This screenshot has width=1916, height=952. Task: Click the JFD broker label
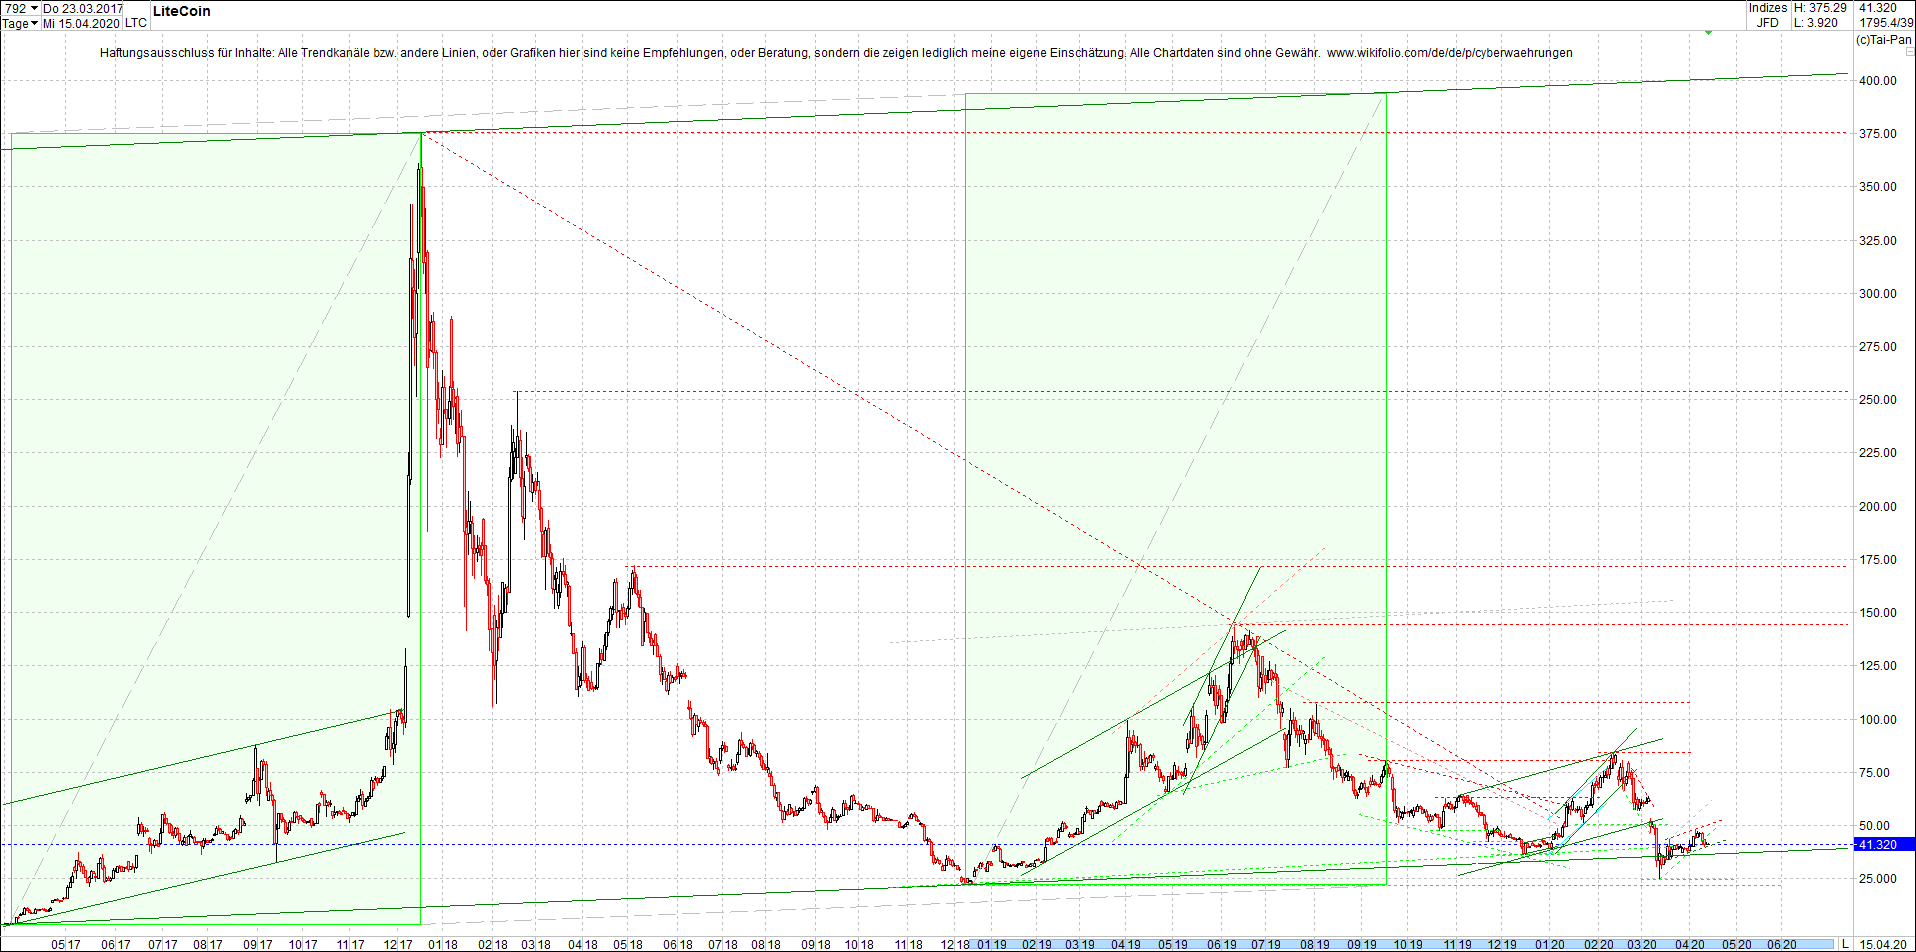click(1766, 22)
